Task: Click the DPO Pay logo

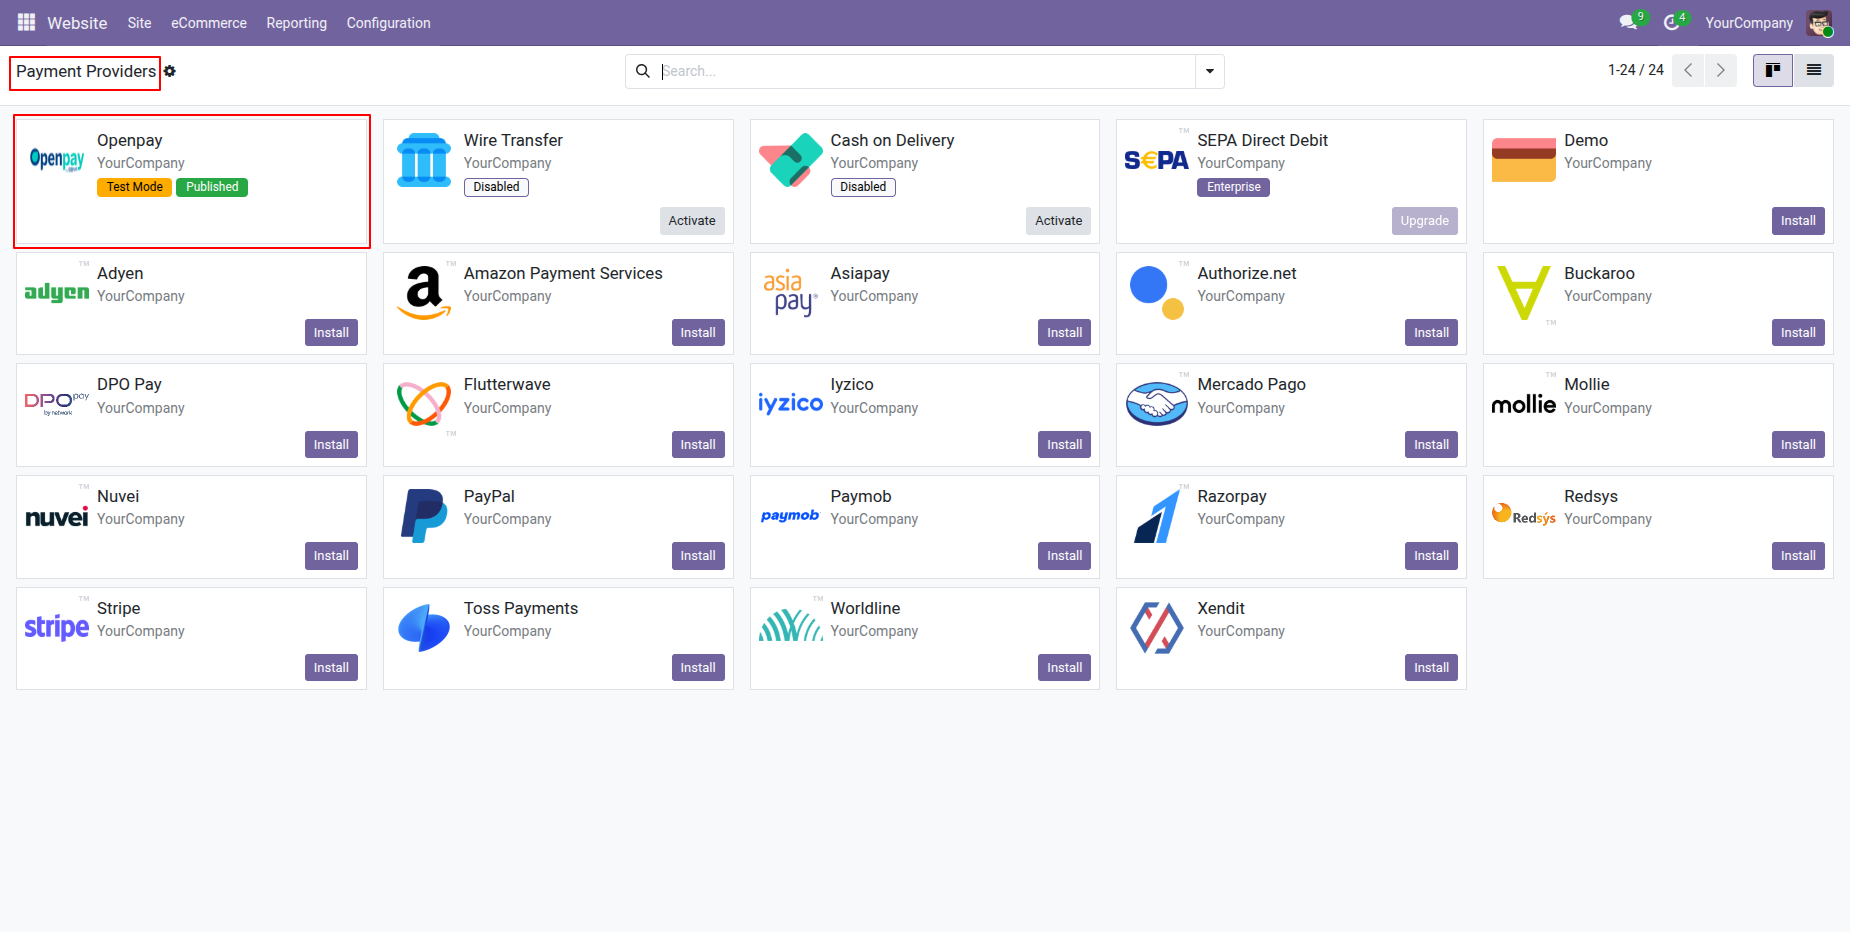Action: click(x=57, y=404)
